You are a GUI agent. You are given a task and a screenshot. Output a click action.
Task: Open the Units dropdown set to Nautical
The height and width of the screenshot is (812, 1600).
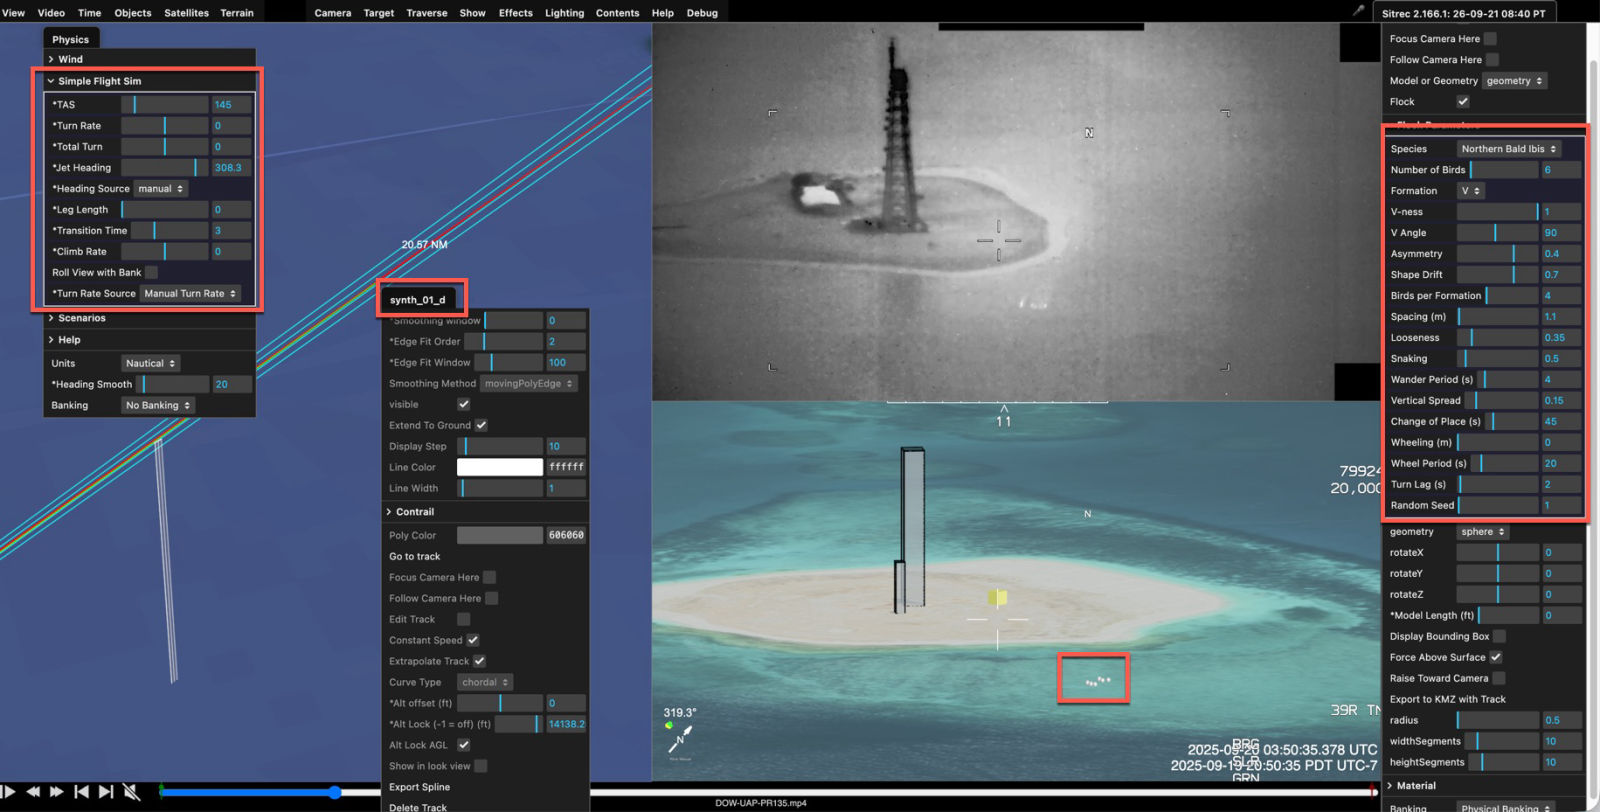[150, 364]
